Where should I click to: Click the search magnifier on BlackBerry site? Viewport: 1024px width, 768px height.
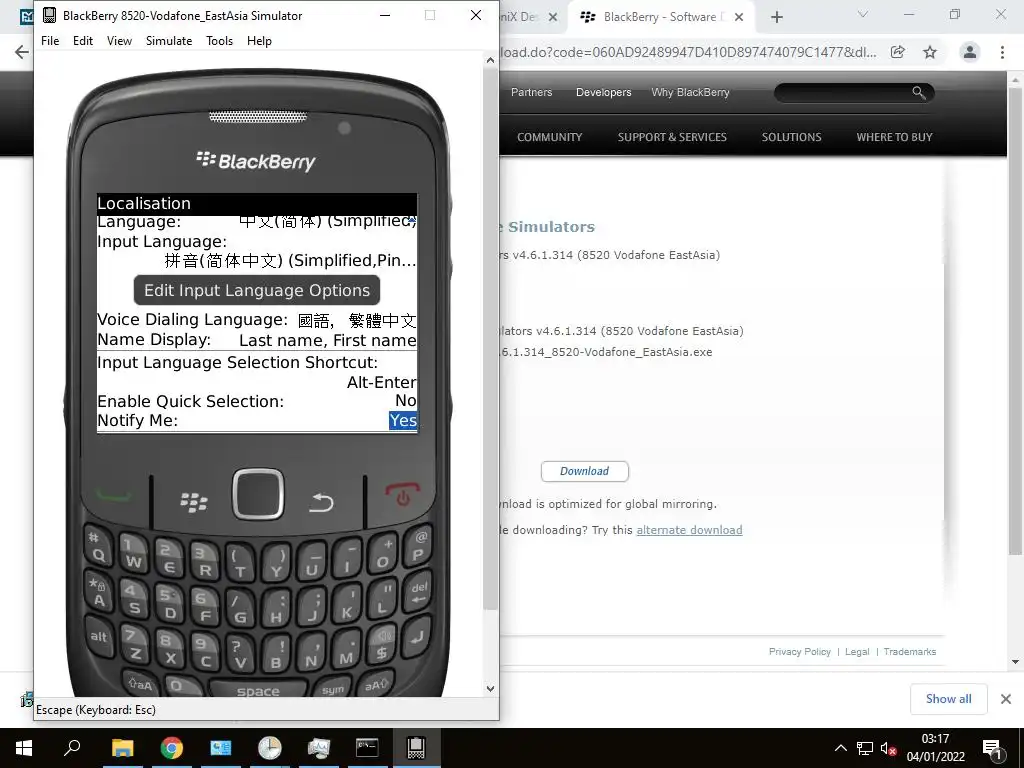pyautogui.click(x=919, y=93)
